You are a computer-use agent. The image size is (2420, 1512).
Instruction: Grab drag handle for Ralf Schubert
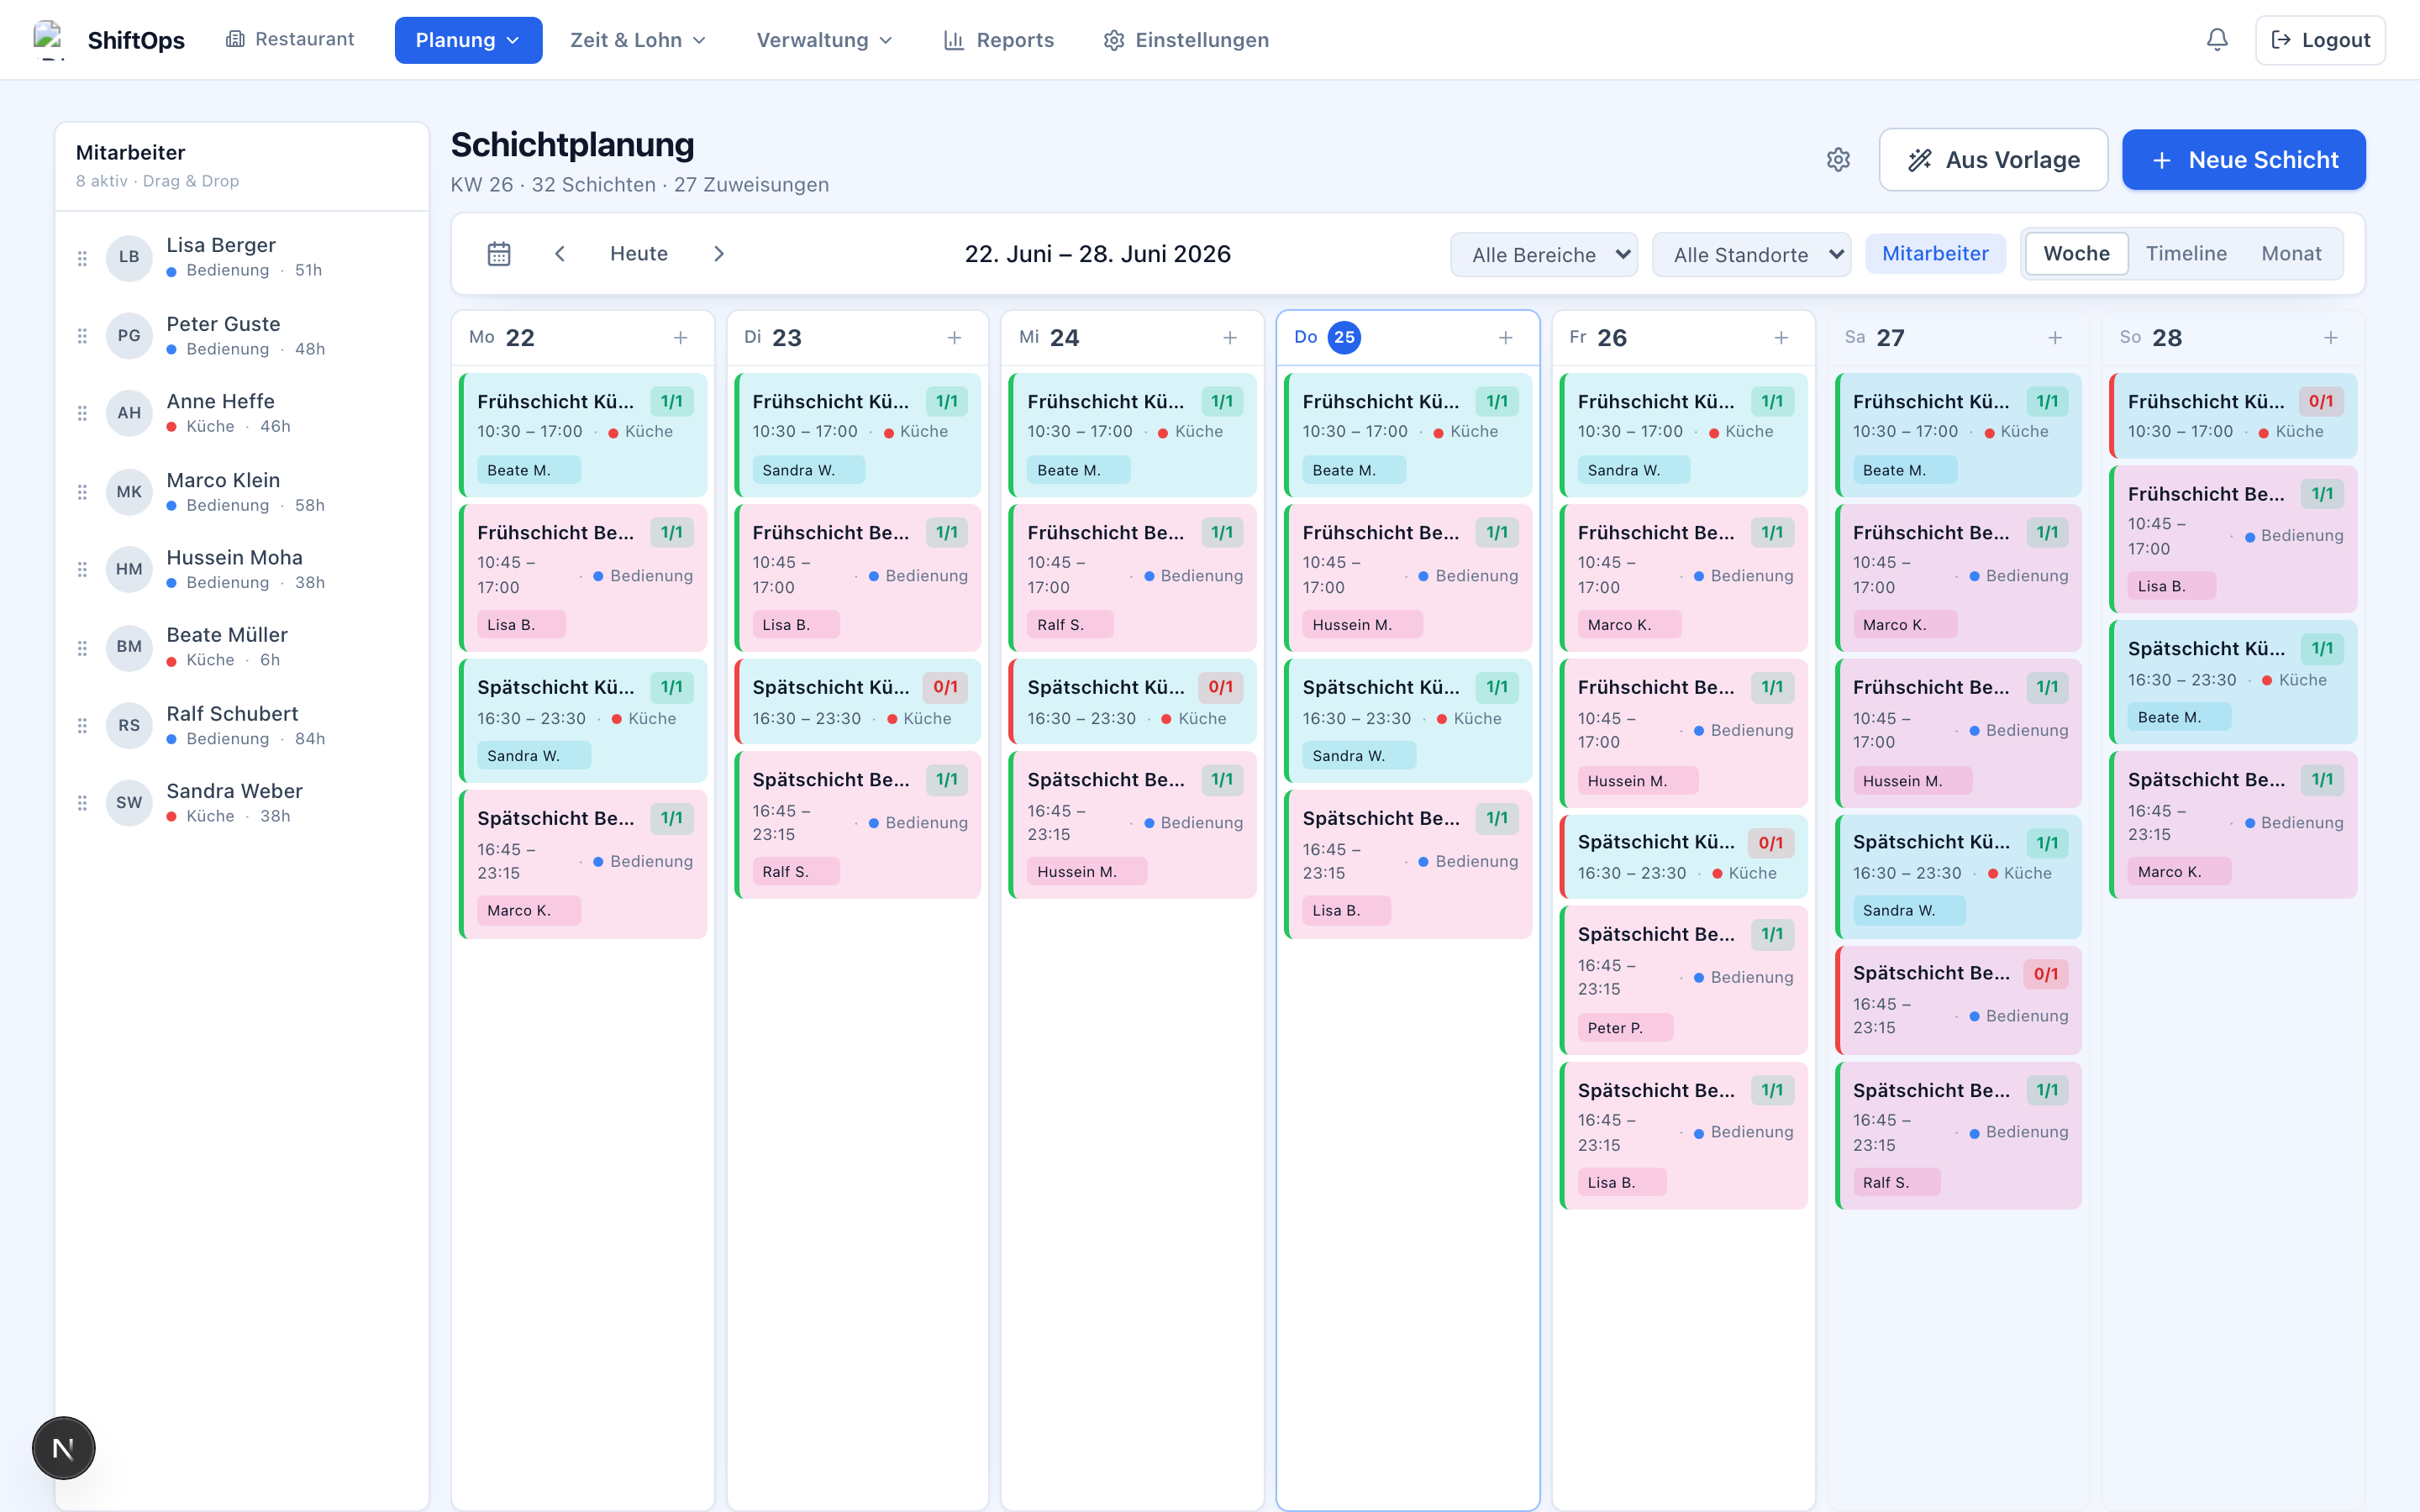pos(82,725)
